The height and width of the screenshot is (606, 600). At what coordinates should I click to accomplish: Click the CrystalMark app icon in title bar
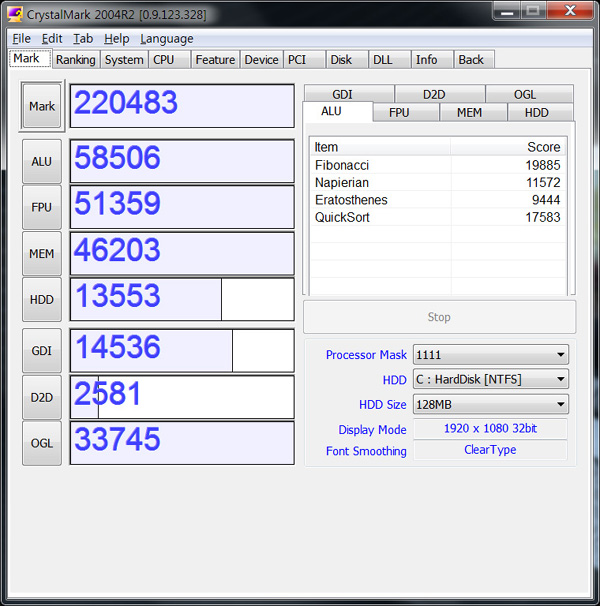tap(15, 14)
